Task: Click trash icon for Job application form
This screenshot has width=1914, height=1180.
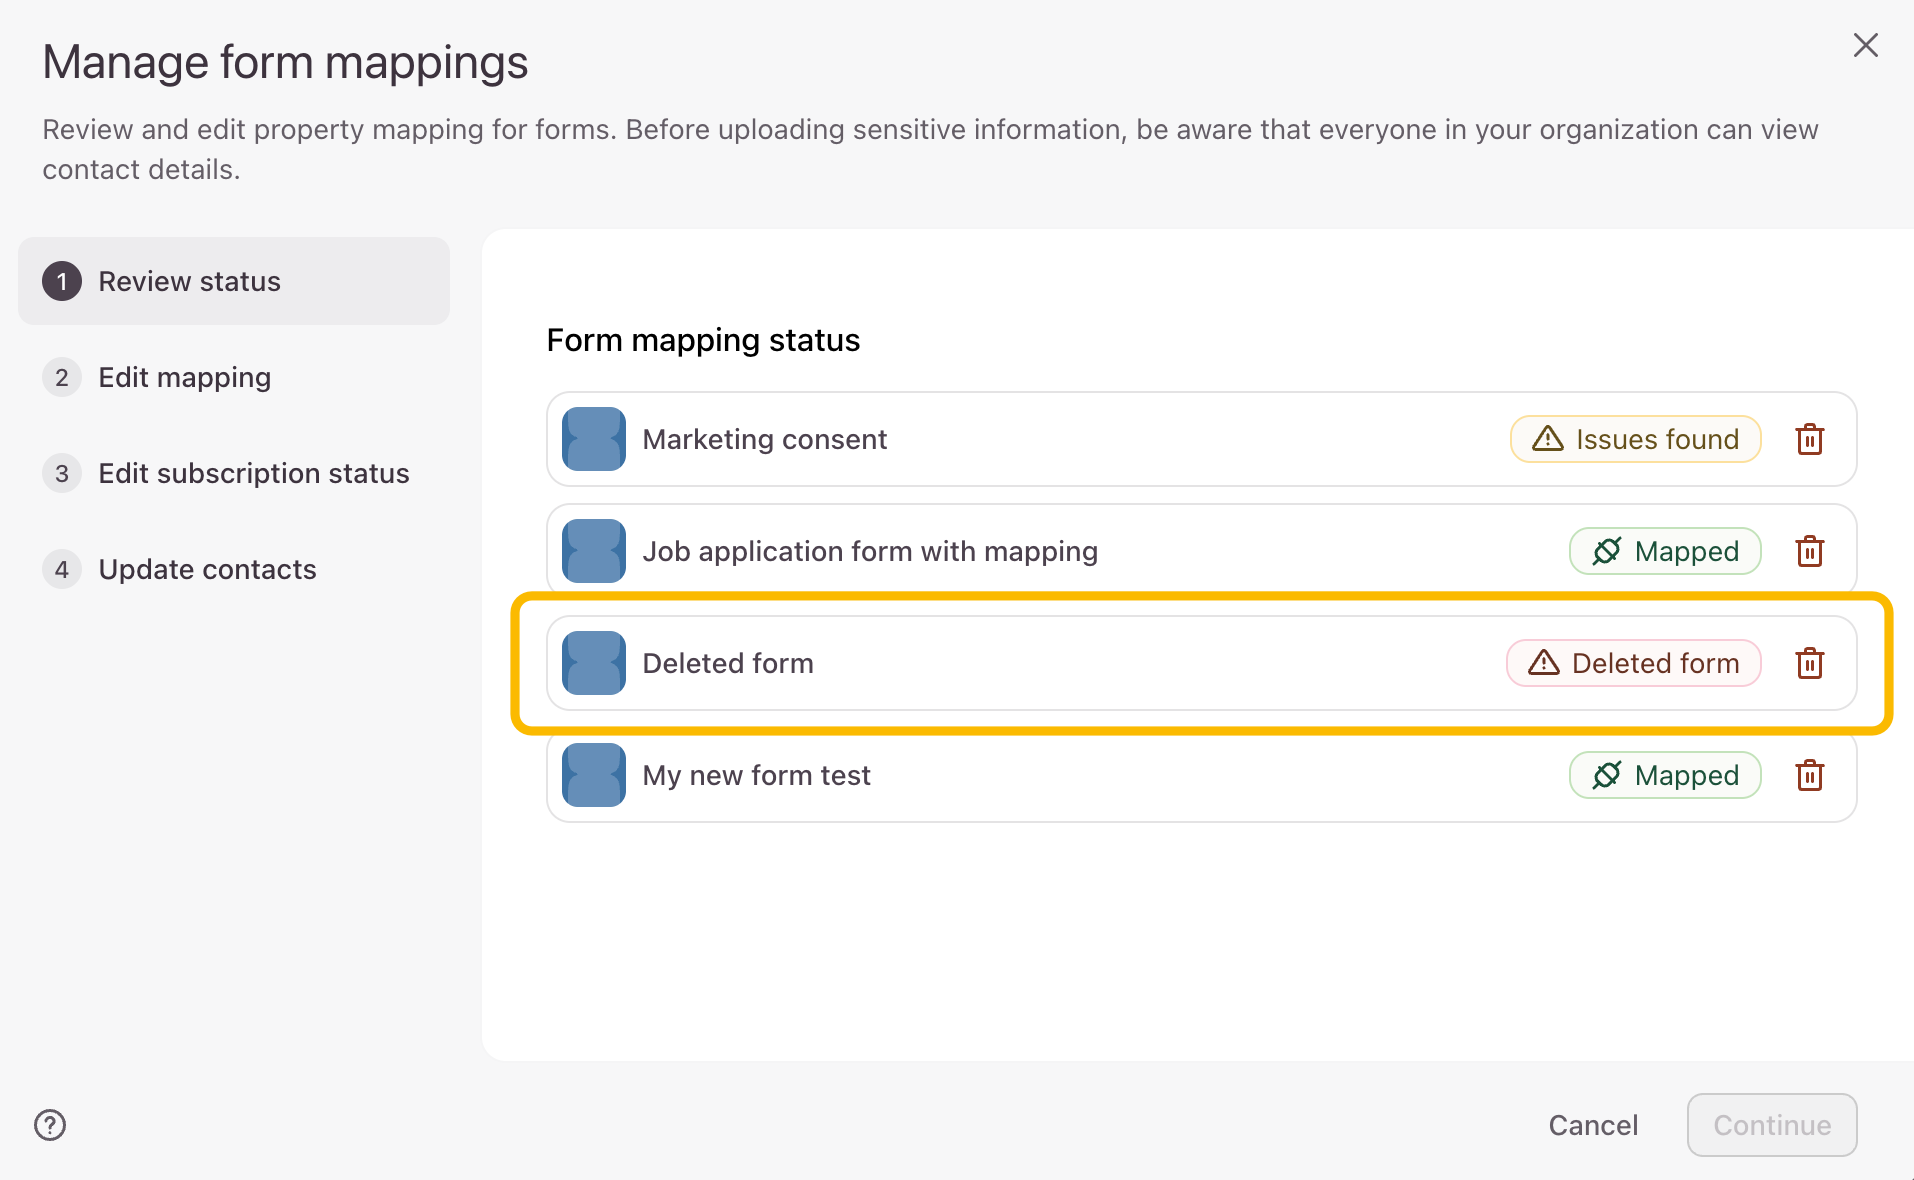Action: (1809, 551)
